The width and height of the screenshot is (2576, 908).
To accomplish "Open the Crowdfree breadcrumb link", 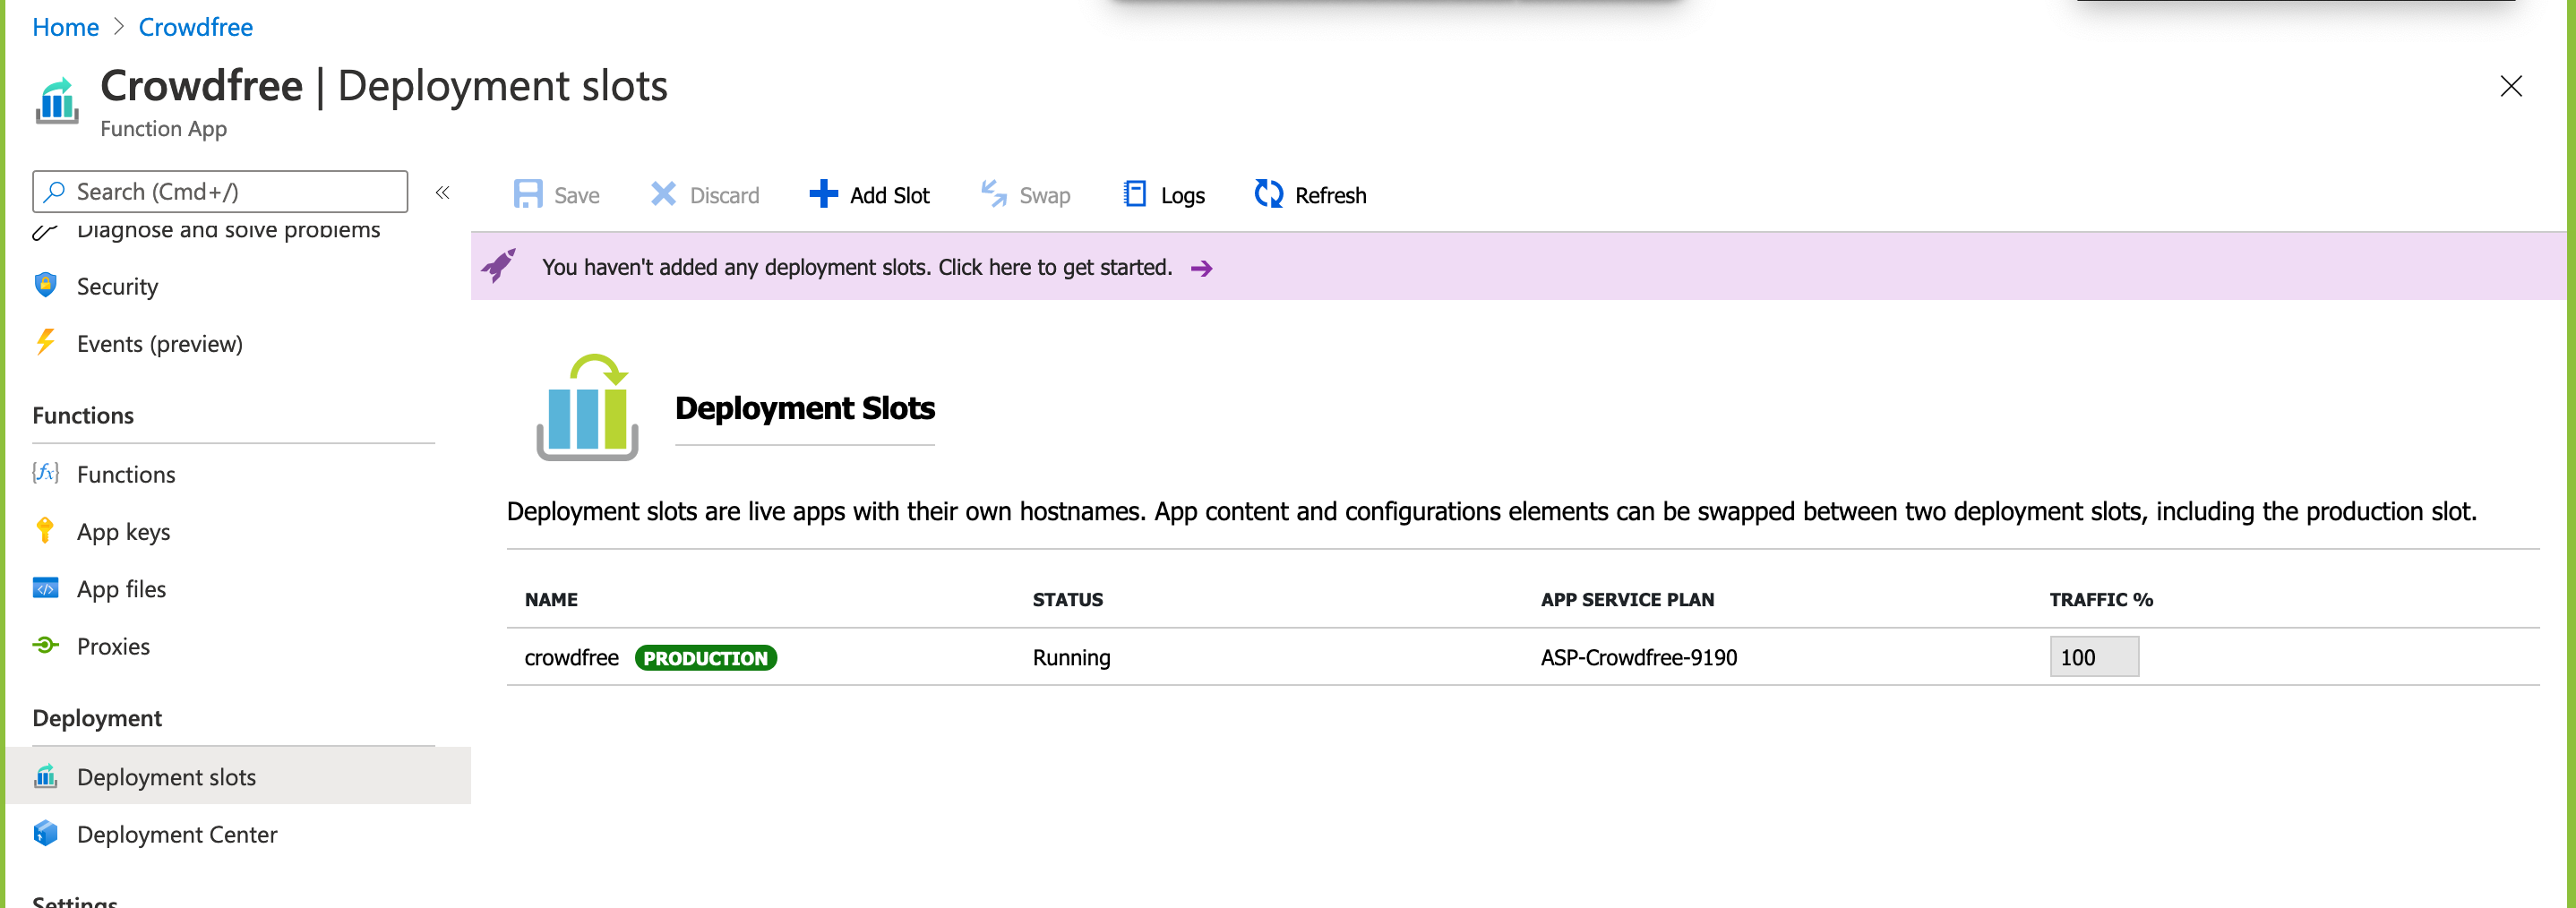I will [x=195, y=27].
